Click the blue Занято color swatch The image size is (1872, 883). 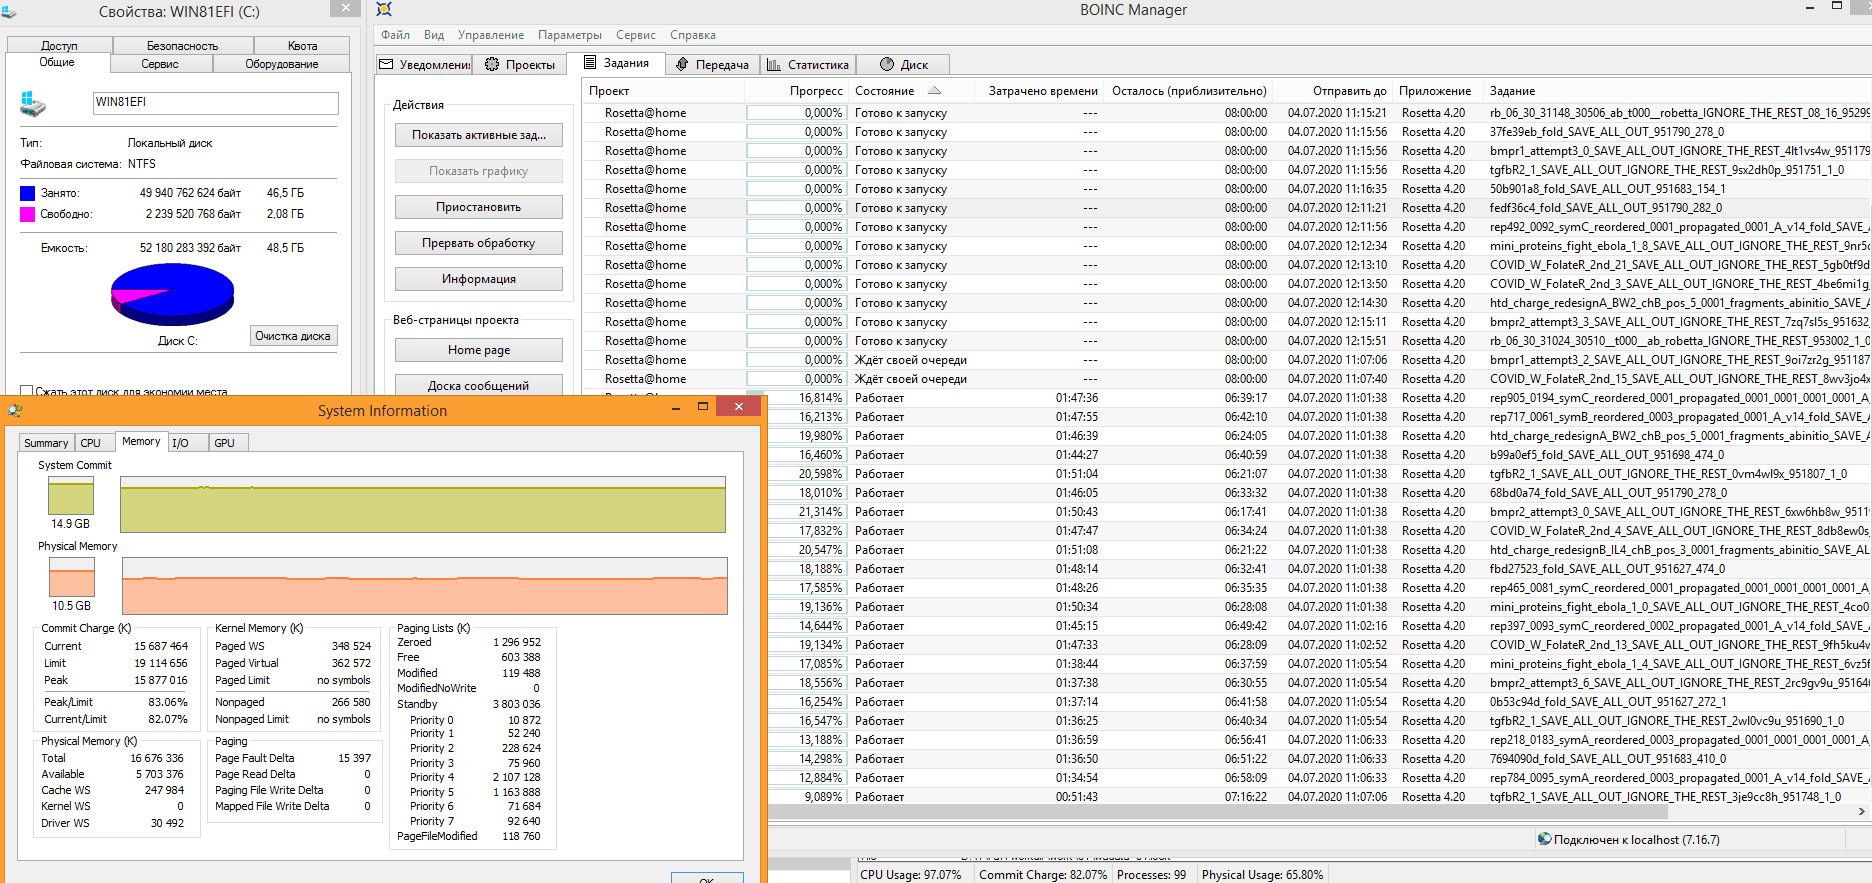(27, 193)
